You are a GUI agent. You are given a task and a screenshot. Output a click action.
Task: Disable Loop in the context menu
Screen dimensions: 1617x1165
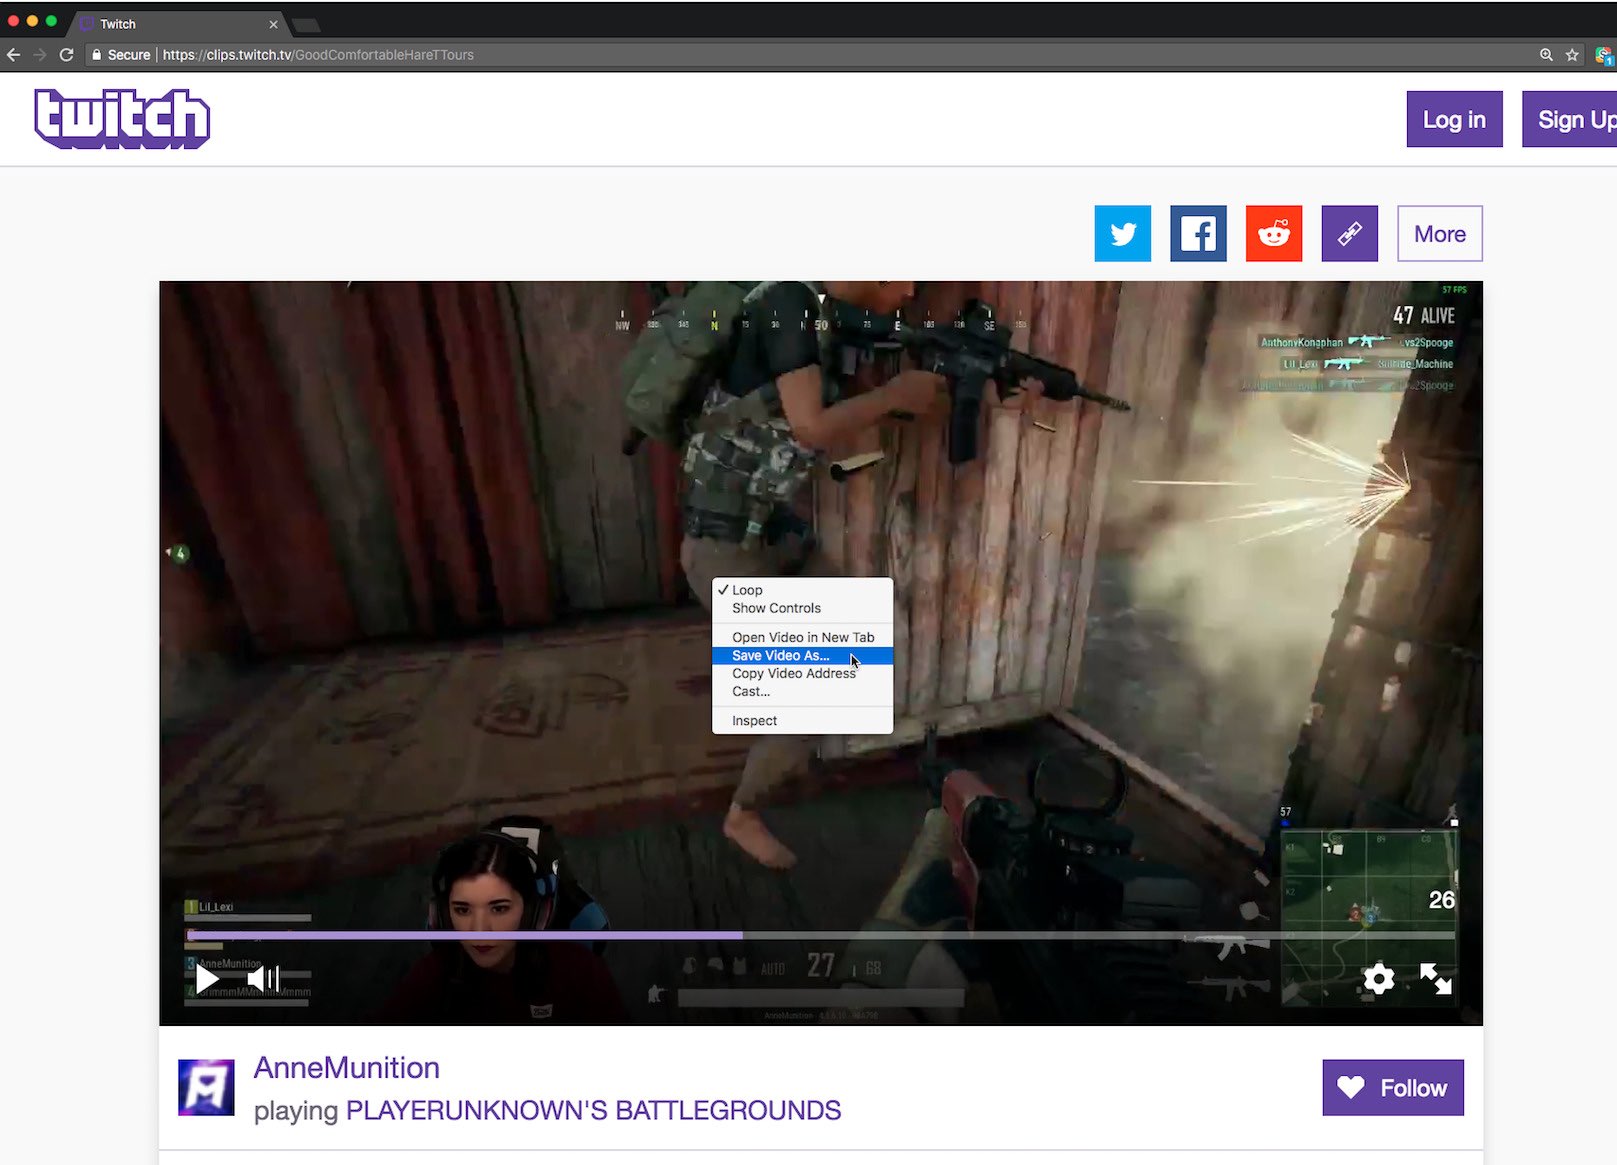pos(746,590)
